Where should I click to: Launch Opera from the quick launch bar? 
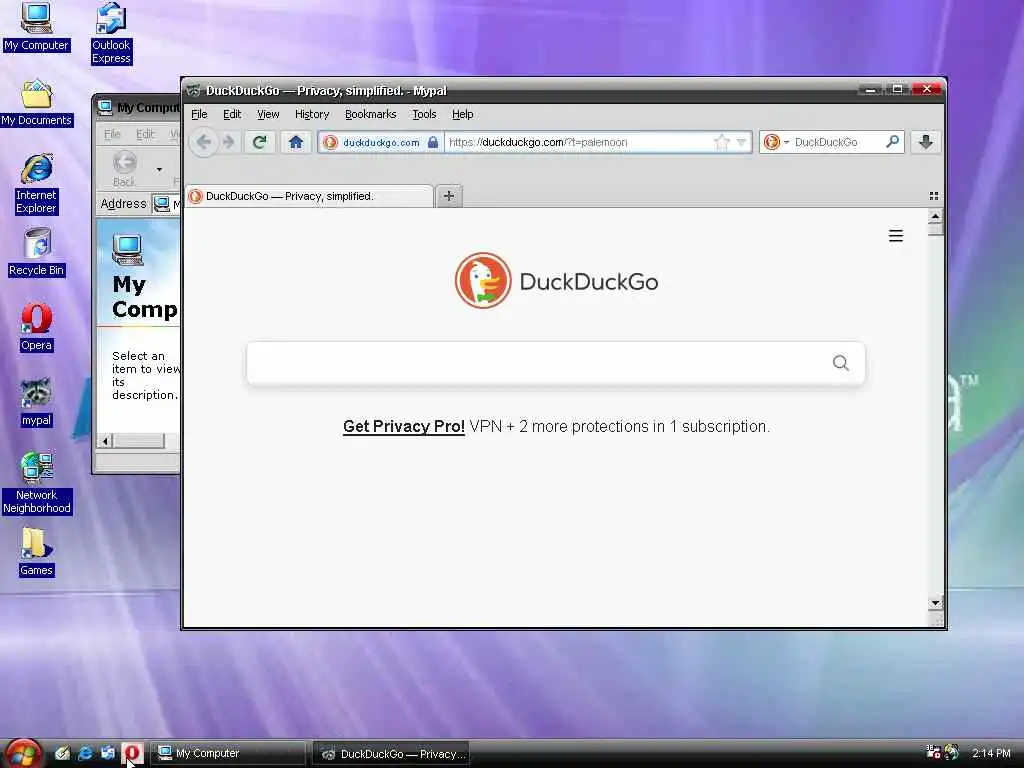(132, 753)
